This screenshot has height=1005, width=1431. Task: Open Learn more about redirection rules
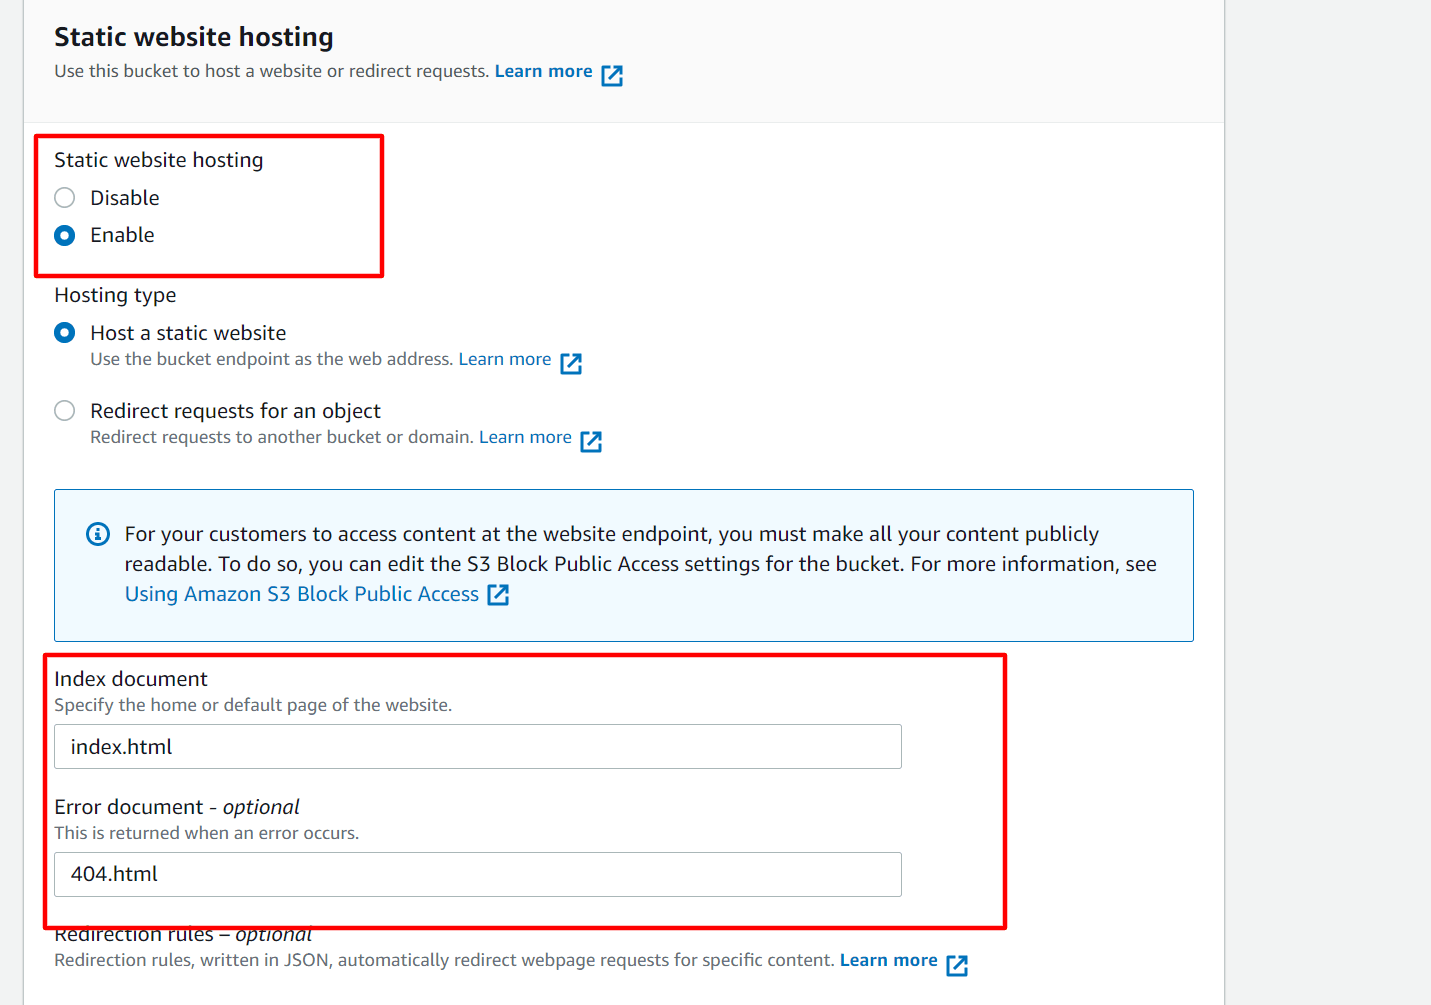[888, 960]
